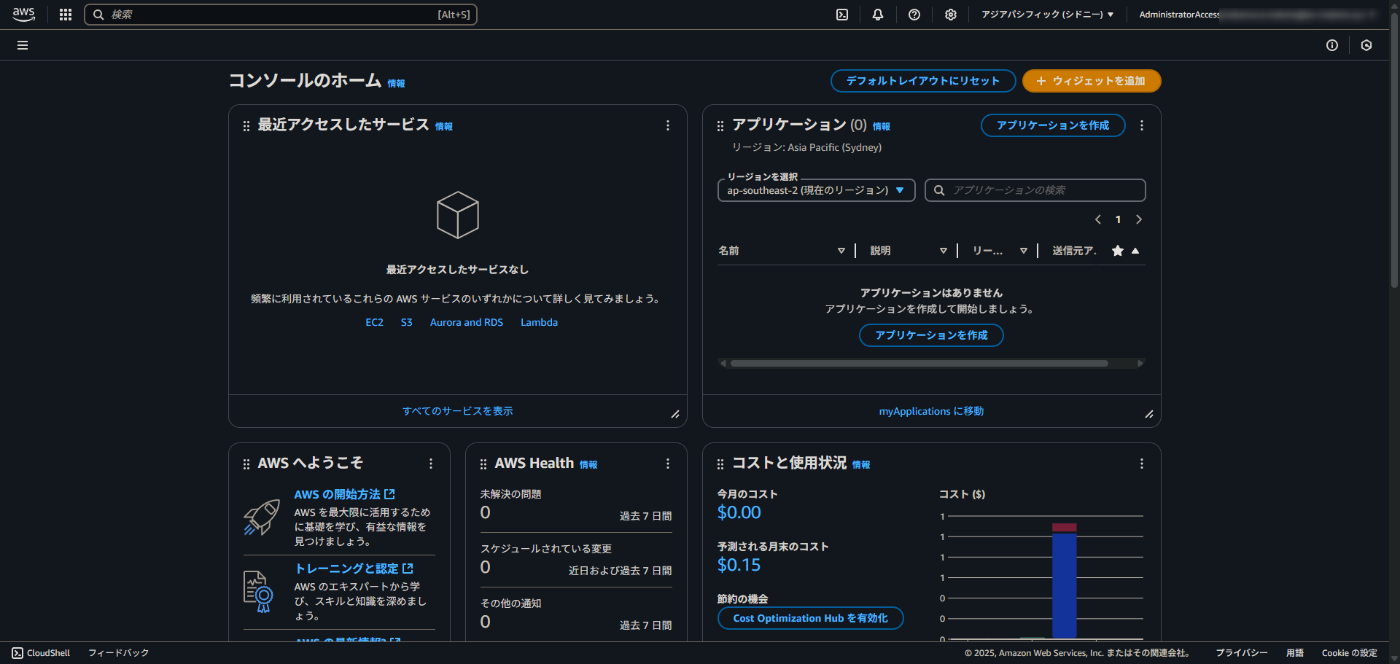Open the hamburger navigation menu

22,45
